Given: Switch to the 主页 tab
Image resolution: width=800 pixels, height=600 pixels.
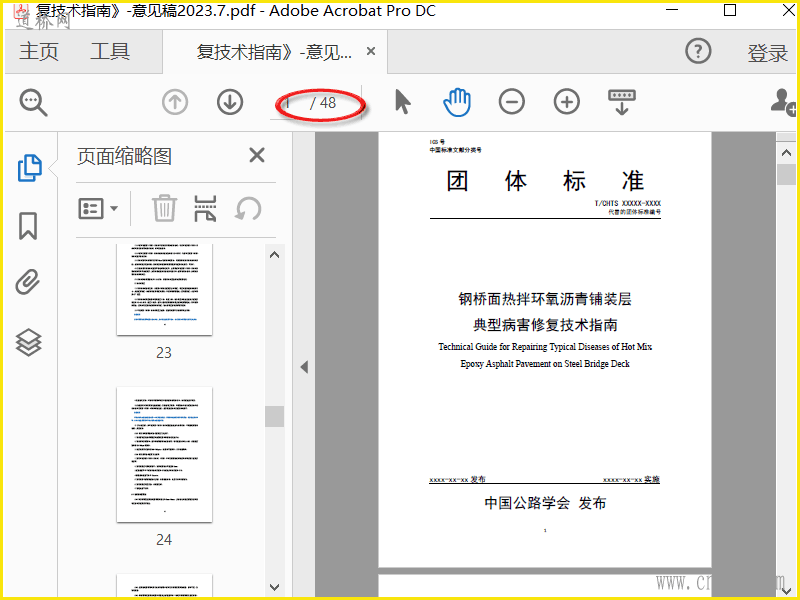Looking at the screenshot, I should [x=39, y=52].
